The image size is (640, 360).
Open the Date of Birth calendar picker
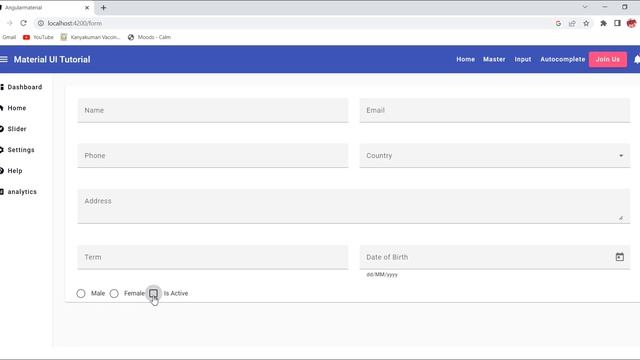620,257
